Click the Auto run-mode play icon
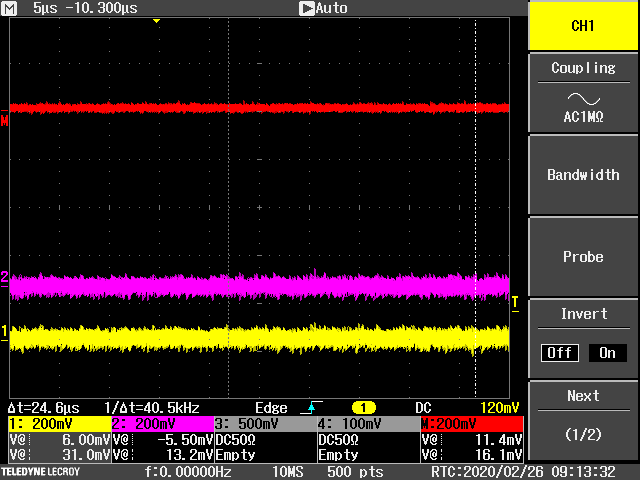The height and width of the screenshot is (480, 640). (307, 8)
